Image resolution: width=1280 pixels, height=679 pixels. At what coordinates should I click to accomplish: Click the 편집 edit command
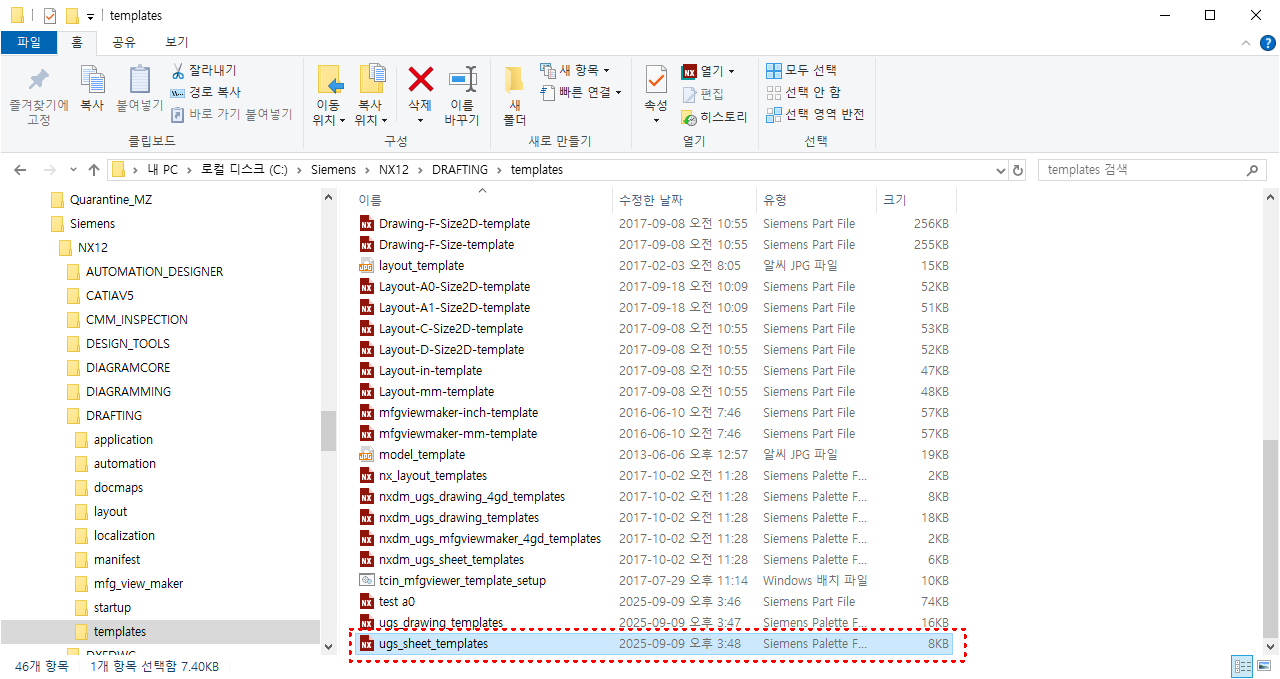coord(703,94)
